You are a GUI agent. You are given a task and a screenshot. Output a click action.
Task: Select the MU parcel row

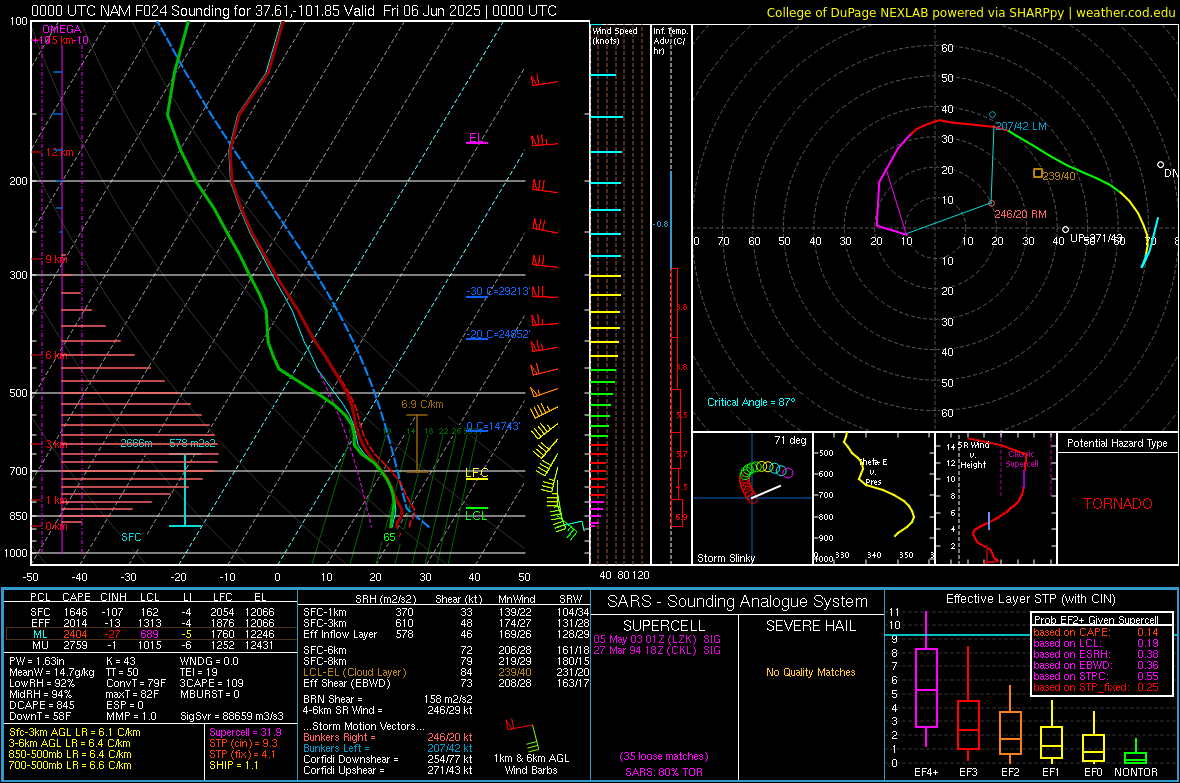(151, 645)
